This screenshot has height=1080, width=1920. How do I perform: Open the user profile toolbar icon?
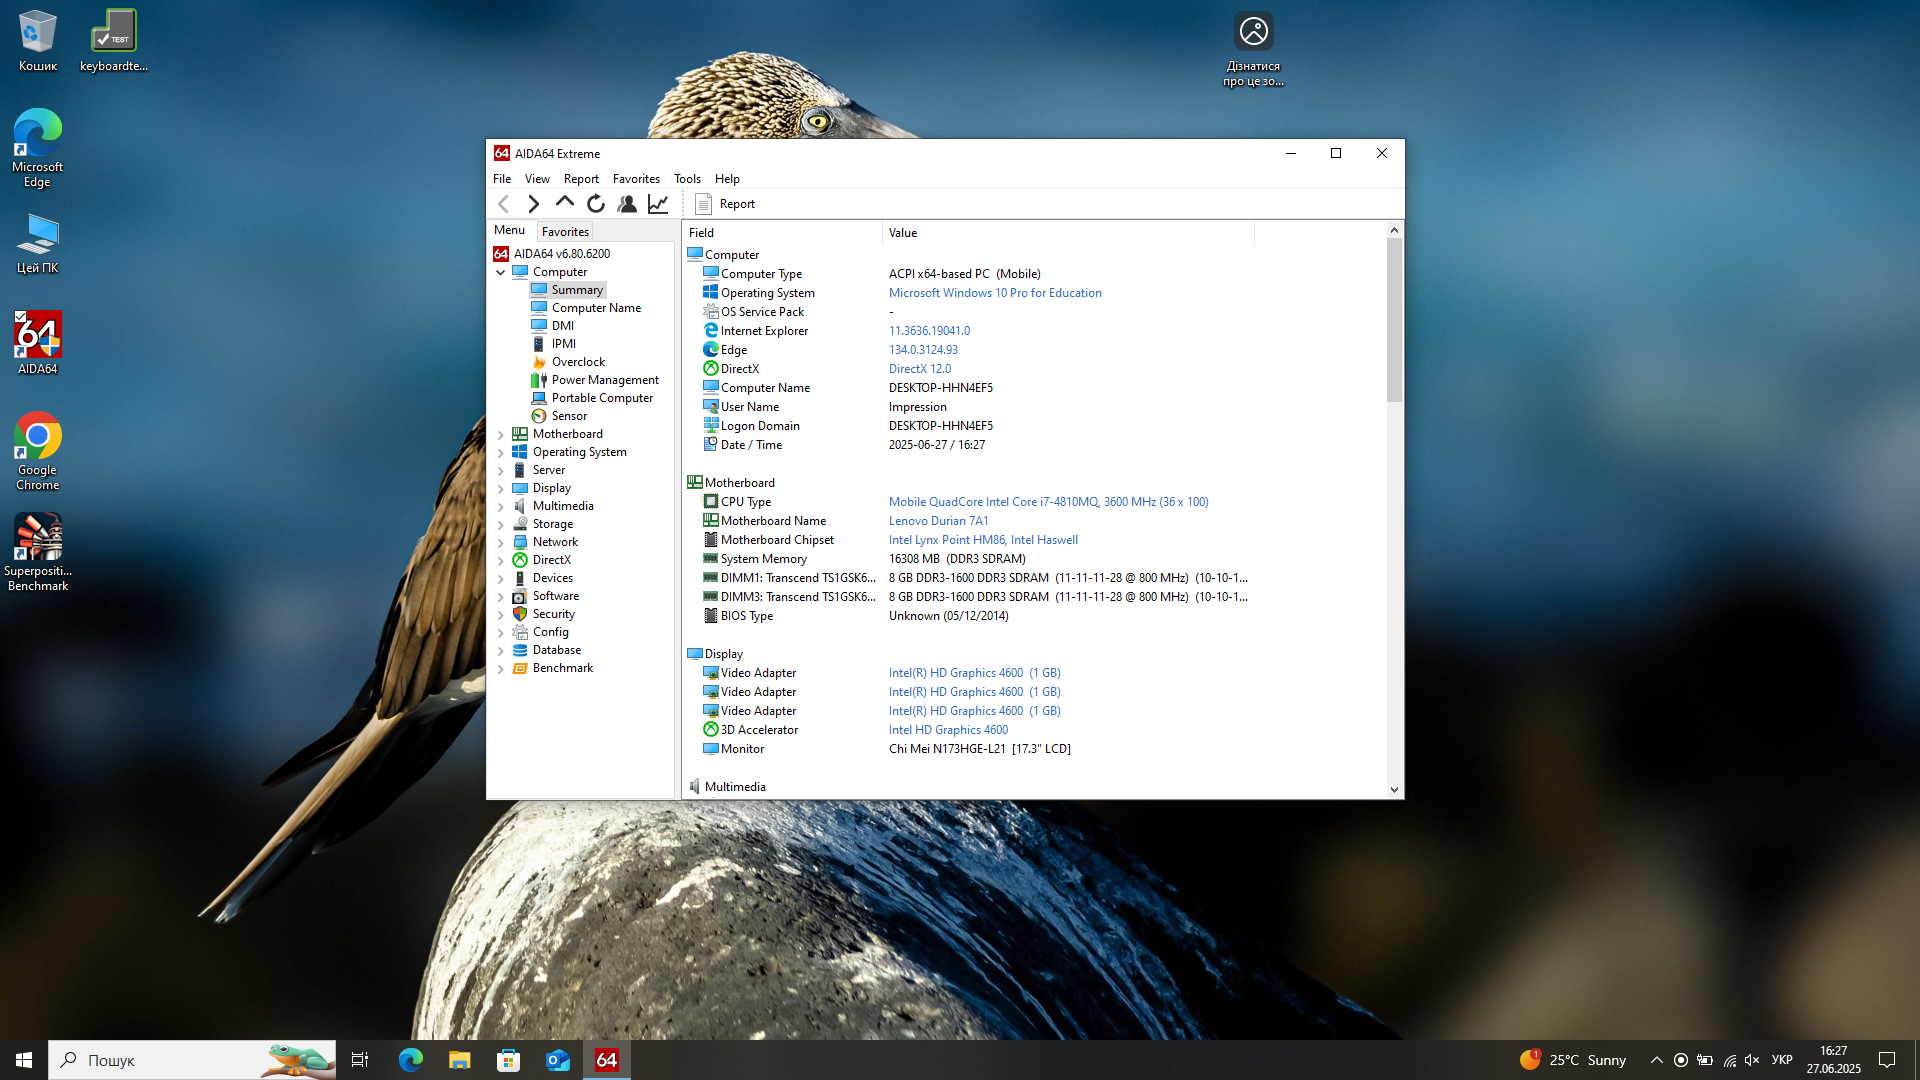point(627,204)
